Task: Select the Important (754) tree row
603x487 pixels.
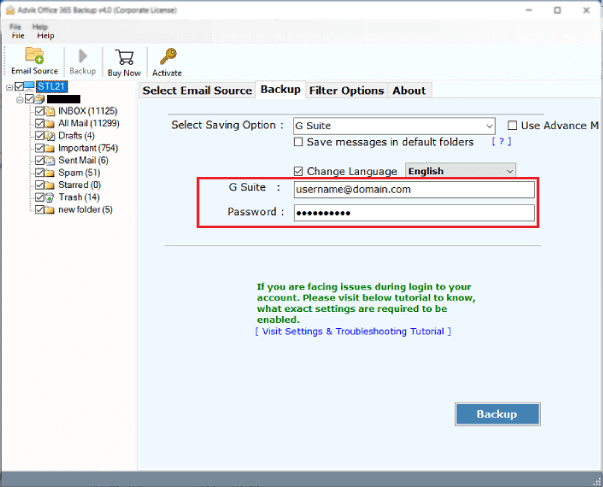Action: [88, 148]
